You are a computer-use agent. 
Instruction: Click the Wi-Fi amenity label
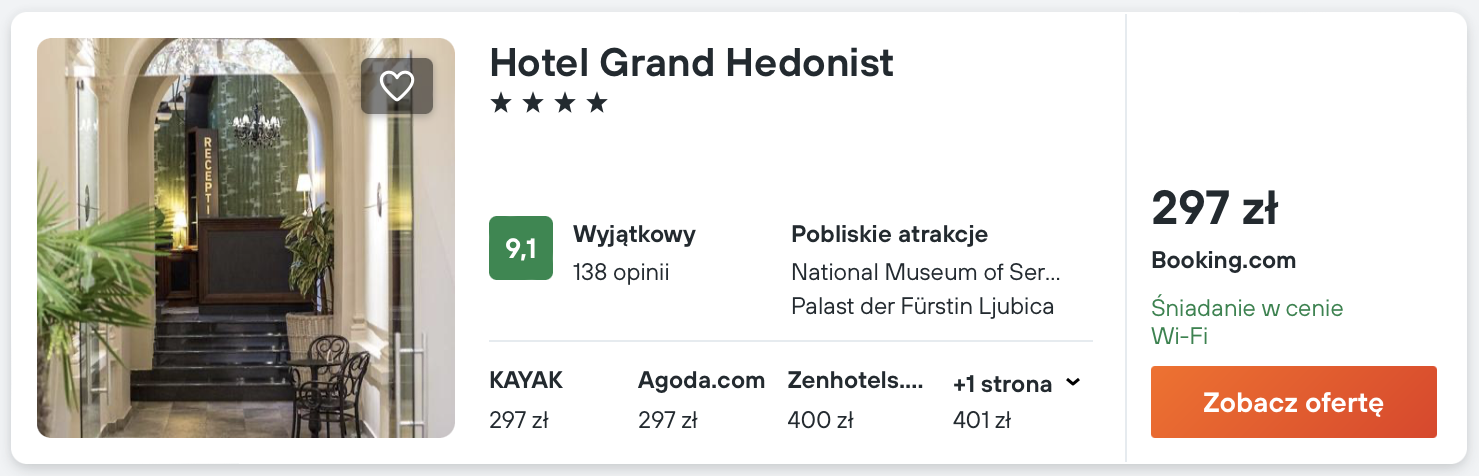1179,336
